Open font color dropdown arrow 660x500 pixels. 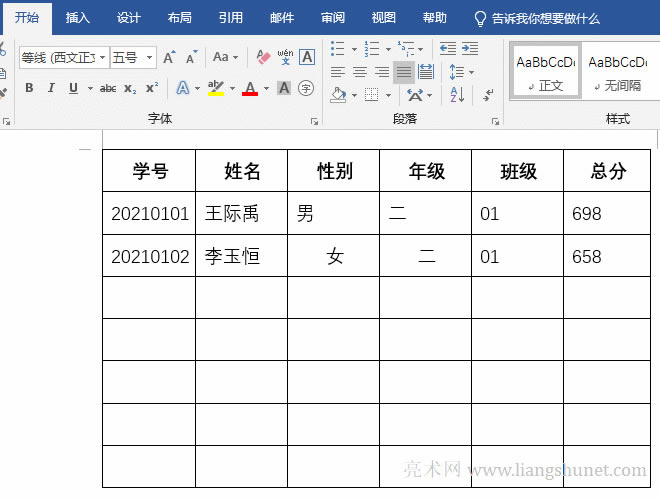click(266, 88)
